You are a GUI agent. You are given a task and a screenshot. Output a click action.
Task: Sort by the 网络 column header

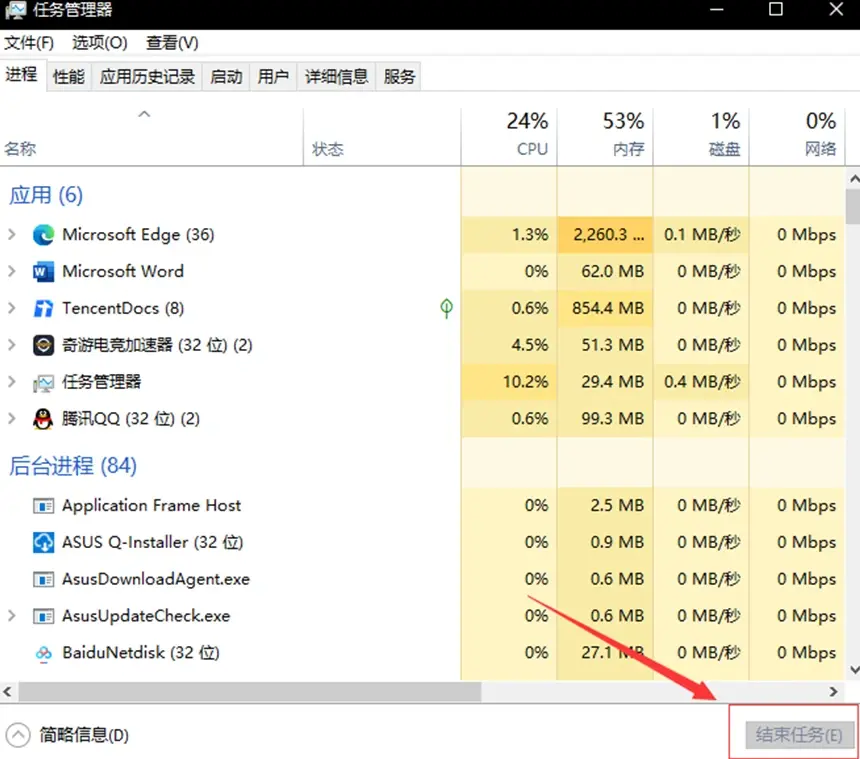[x=797, y=137]
